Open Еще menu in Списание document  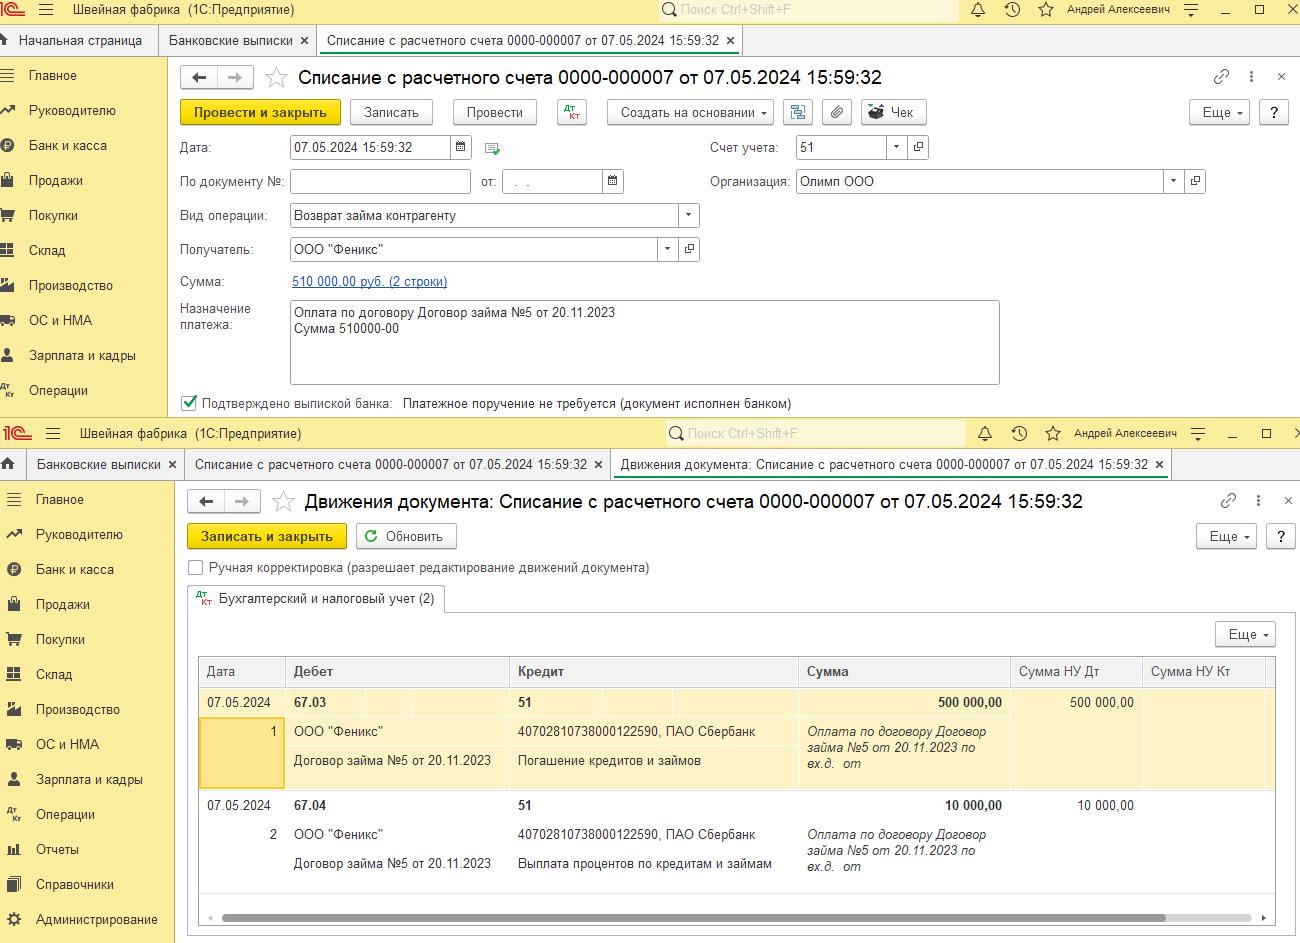pos(1221,112)
